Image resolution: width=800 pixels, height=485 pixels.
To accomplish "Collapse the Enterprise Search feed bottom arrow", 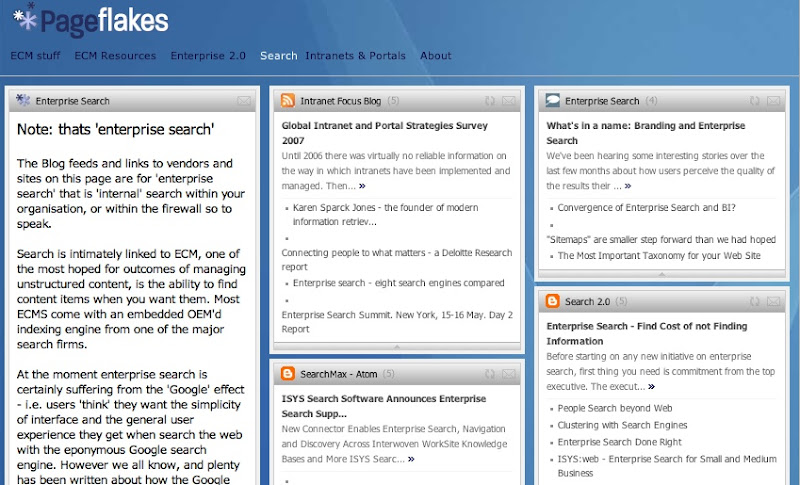I will pyautogui.click(x=662, y=273).
